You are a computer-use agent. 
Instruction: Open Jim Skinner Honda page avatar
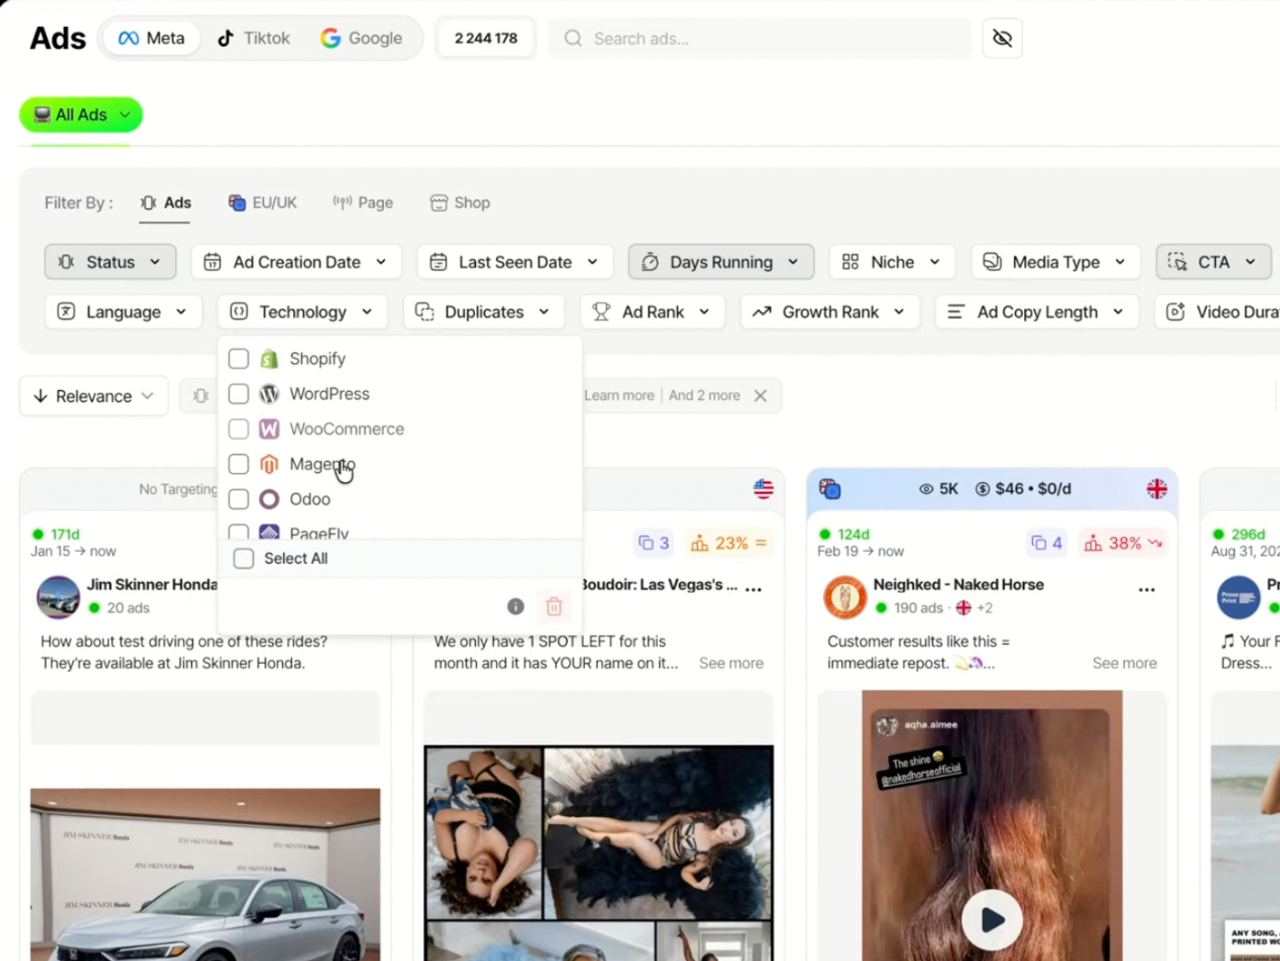[x=58, y=597]
